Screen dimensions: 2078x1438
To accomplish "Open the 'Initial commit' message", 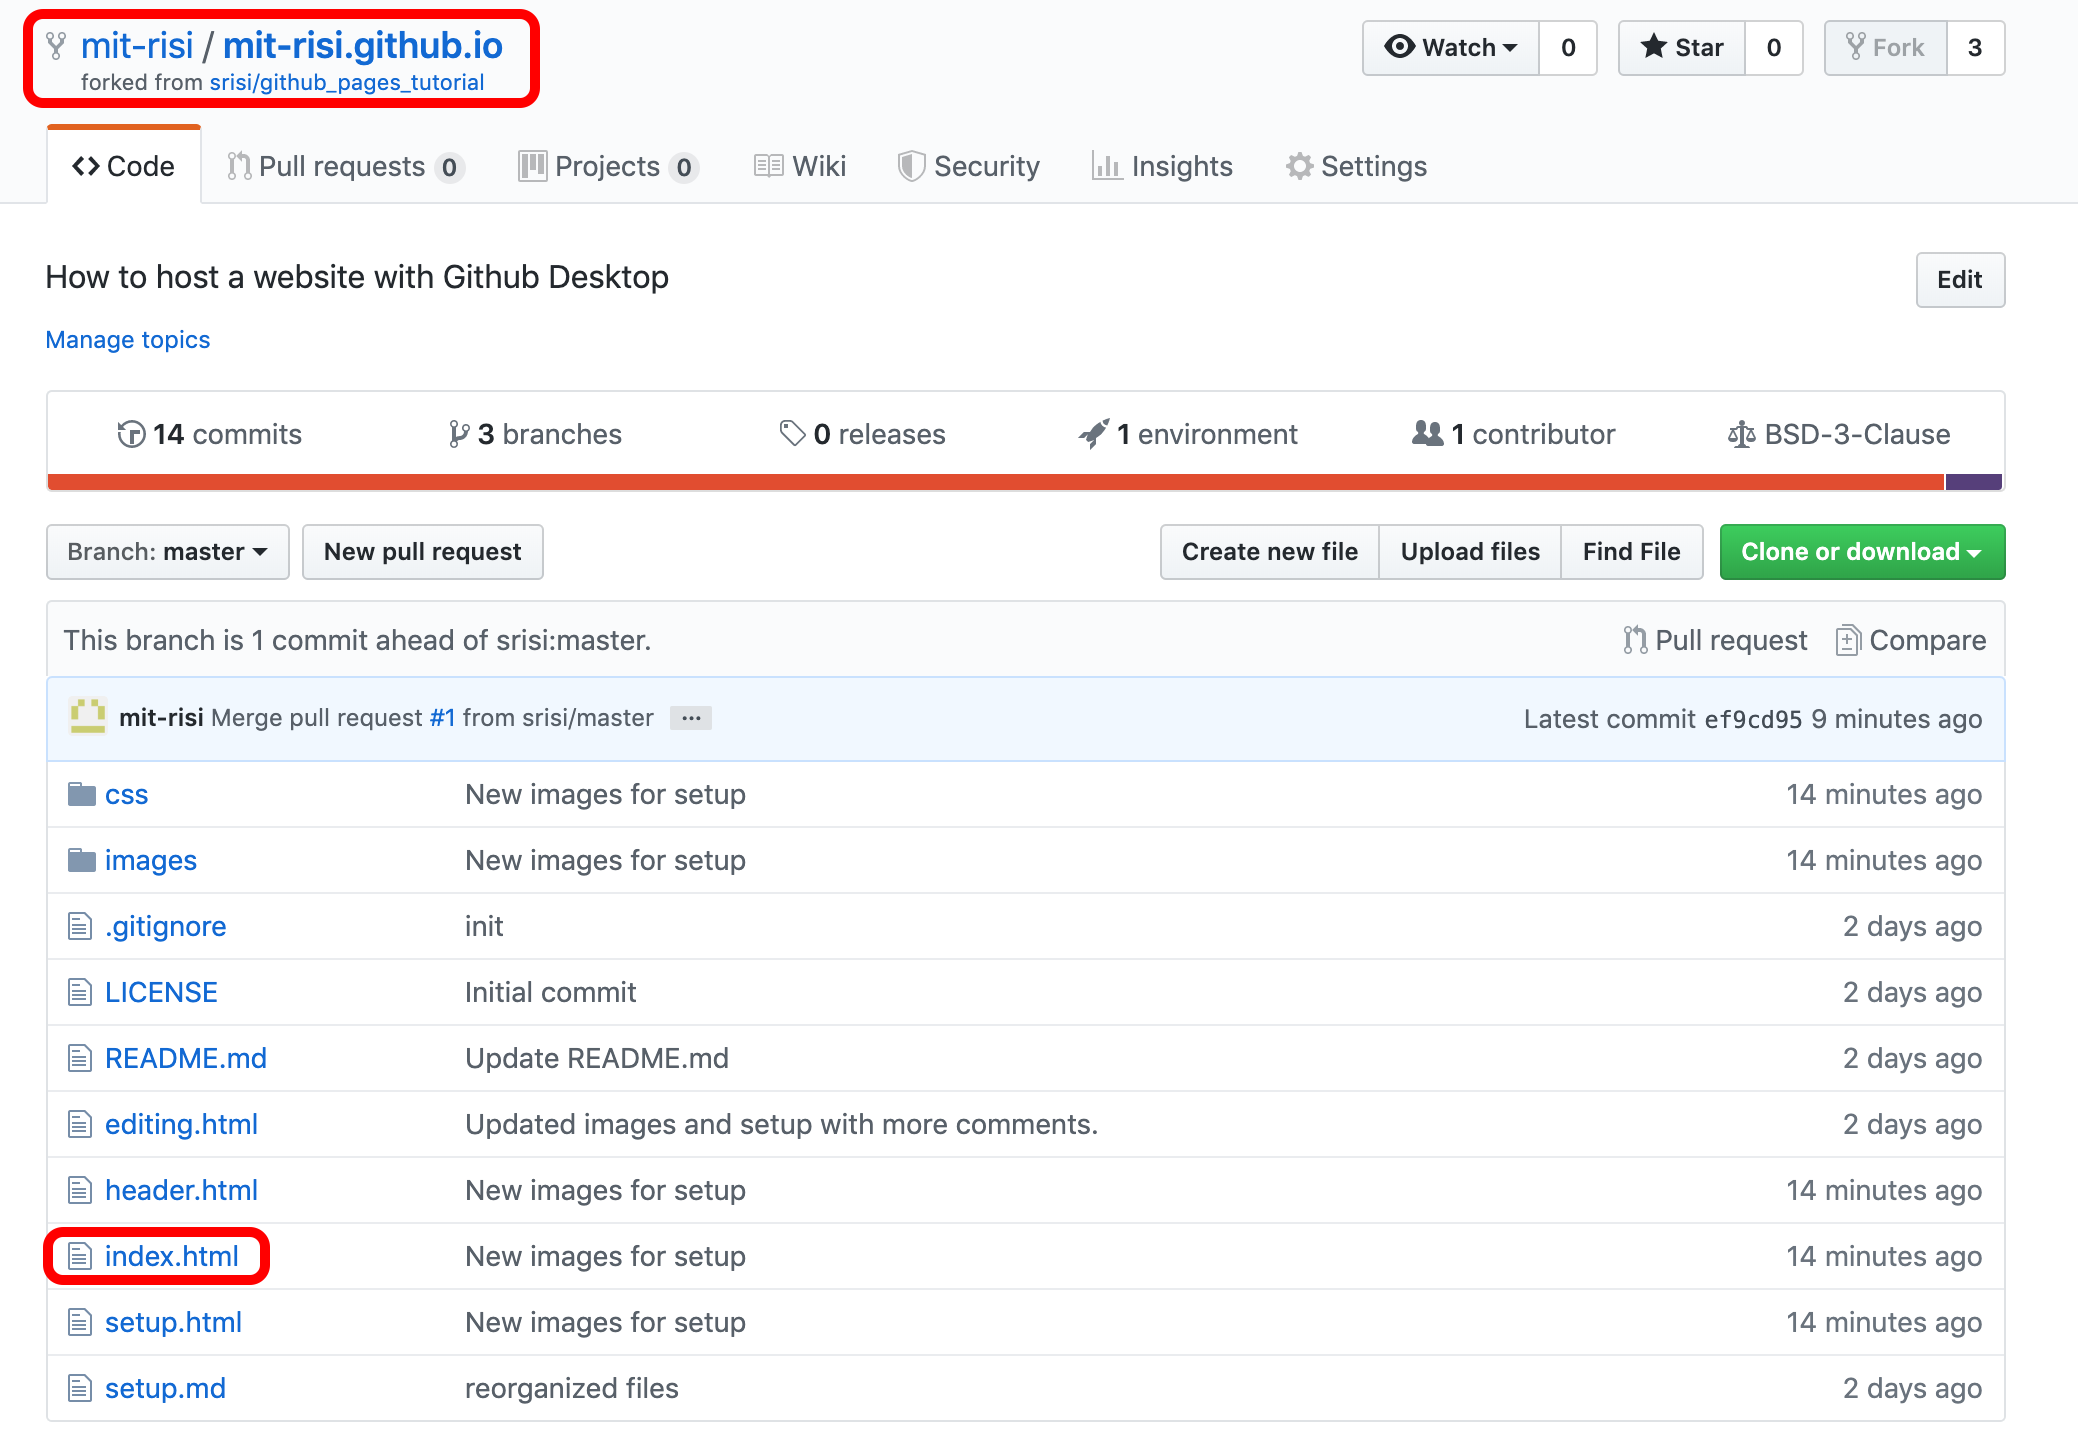I will click(551, 992).
